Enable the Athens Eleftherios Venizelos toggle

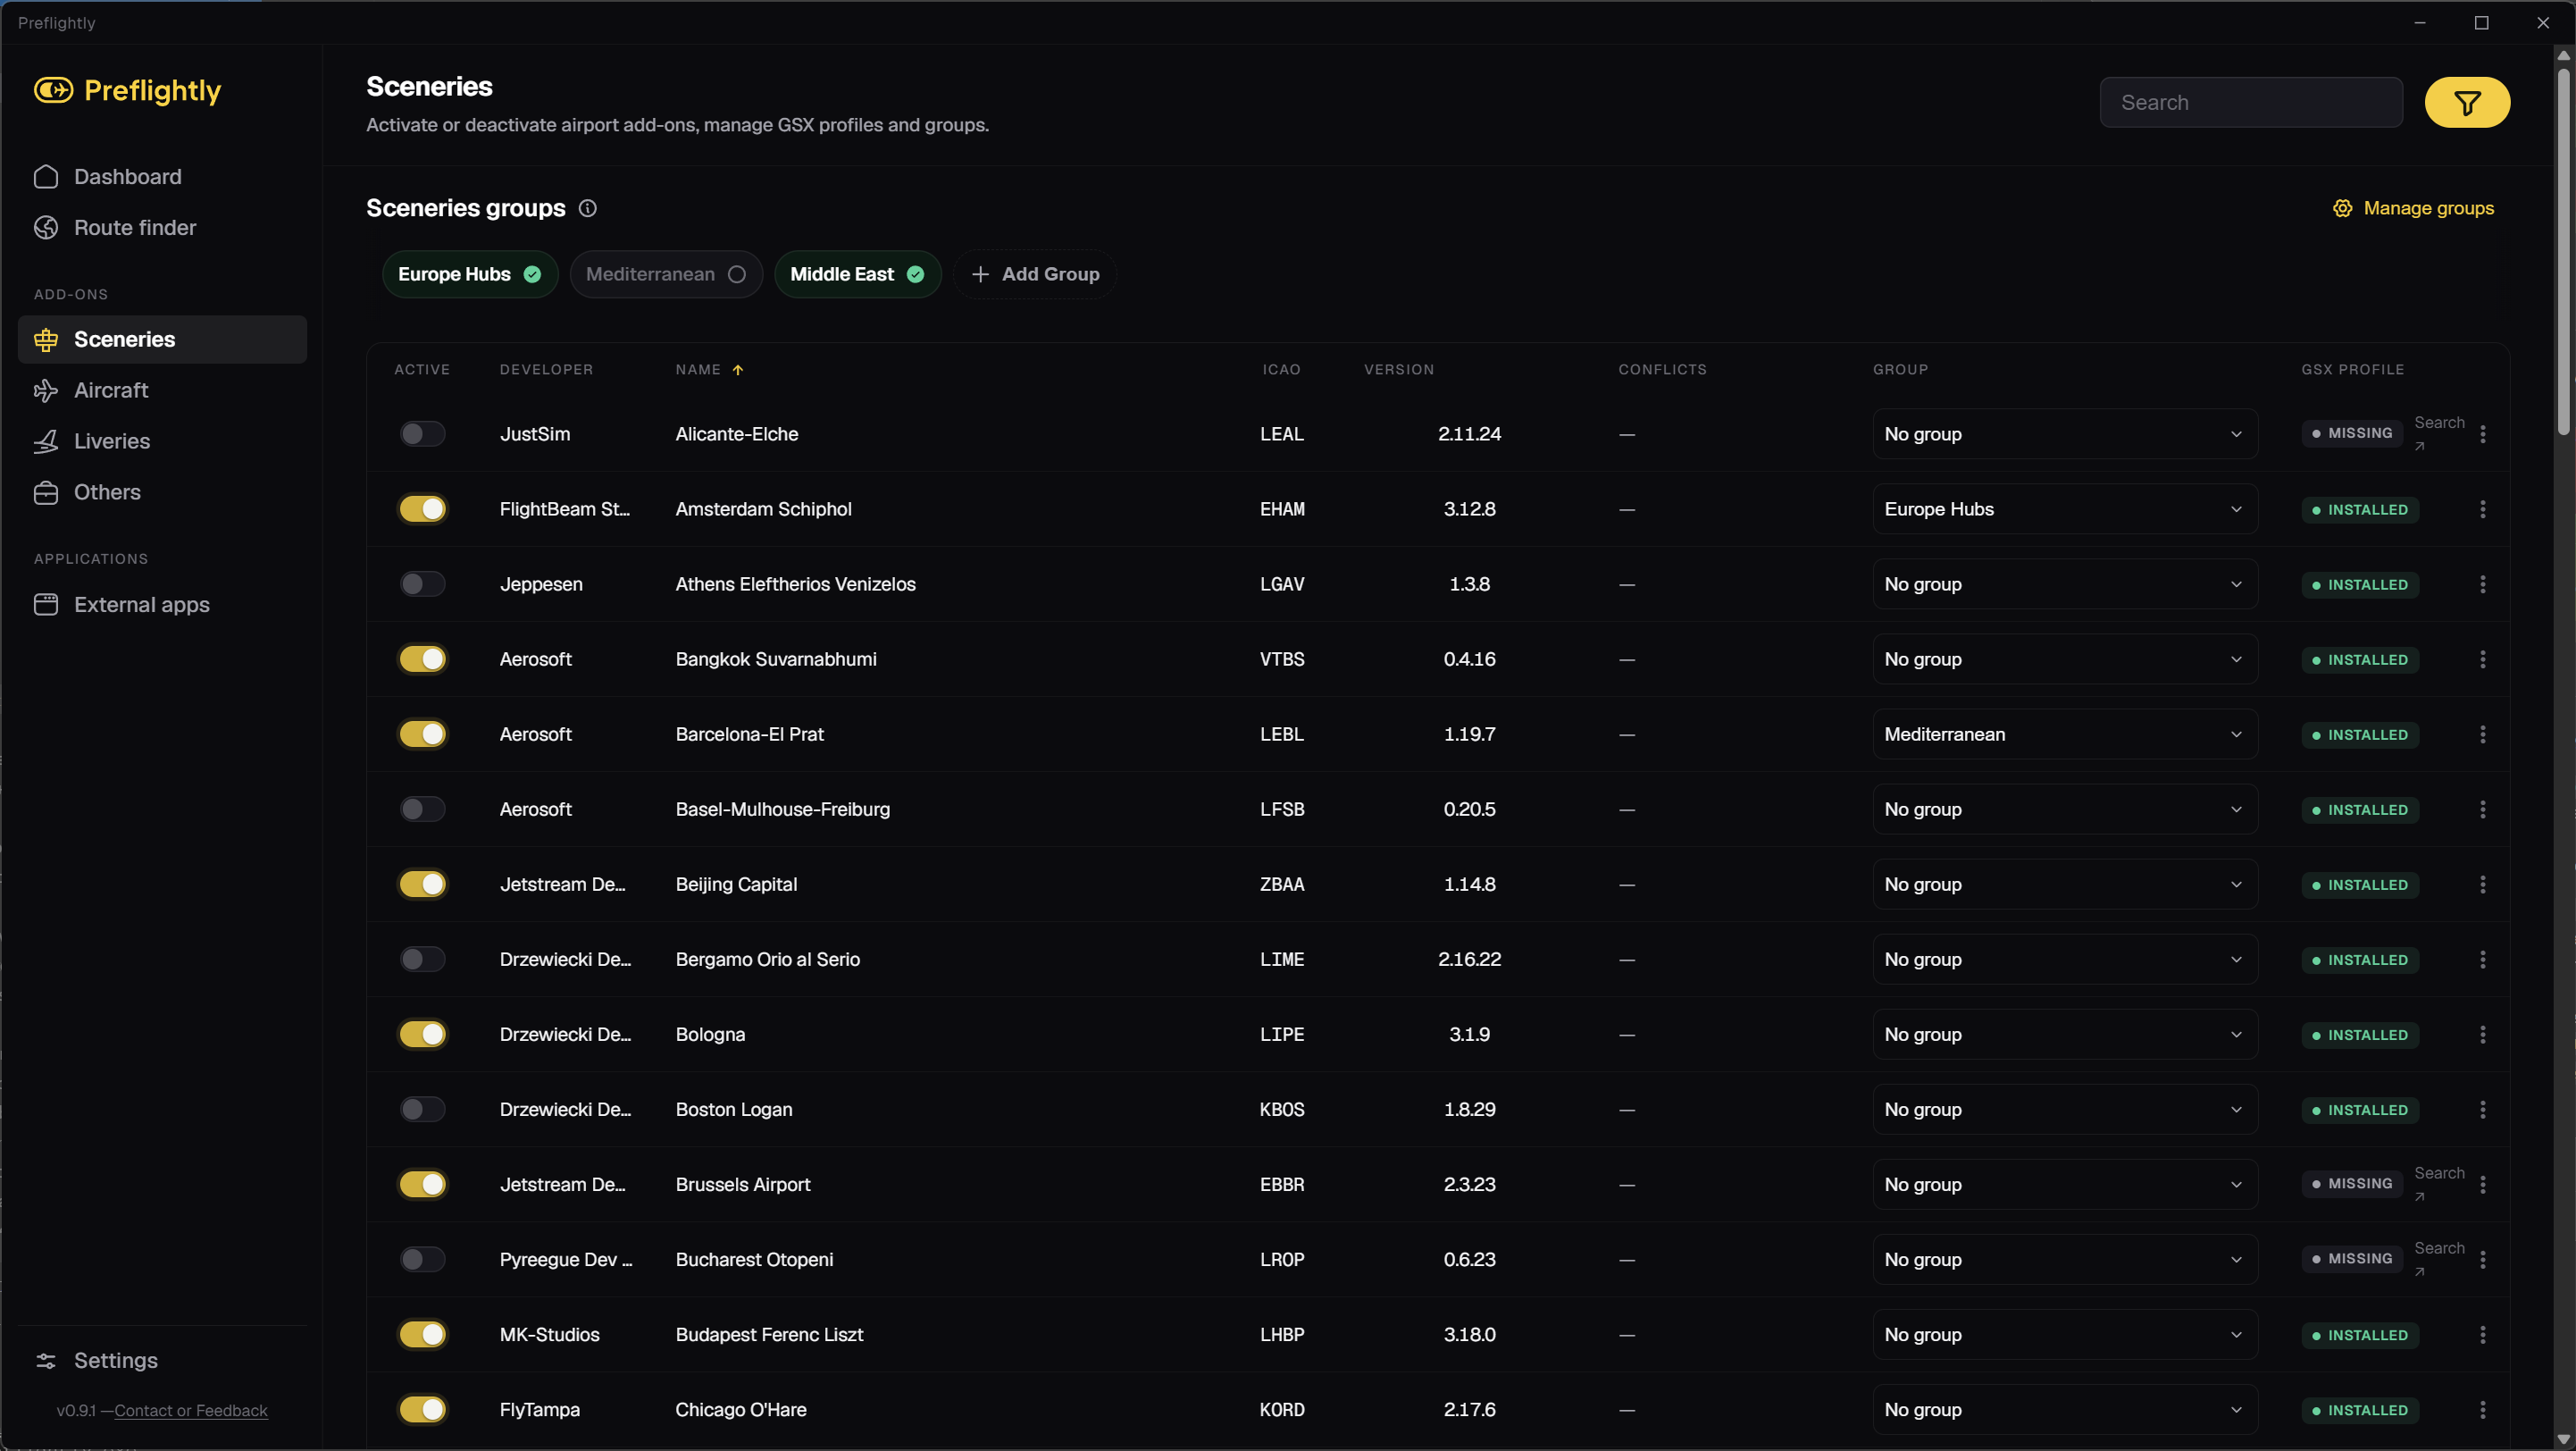pos(422,584)
